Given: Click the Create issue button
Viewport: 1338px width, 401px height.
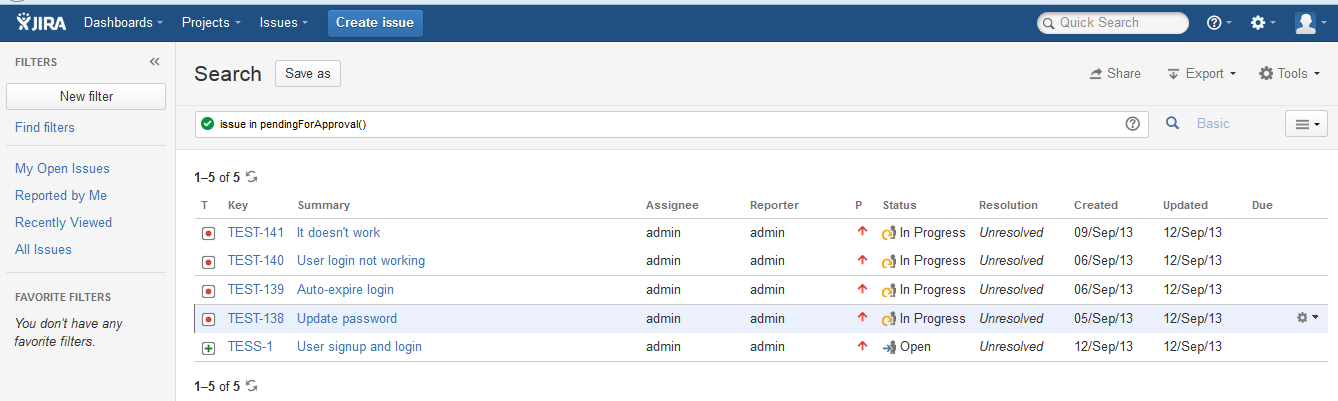Looking at the screenshot, I should 375,23.
